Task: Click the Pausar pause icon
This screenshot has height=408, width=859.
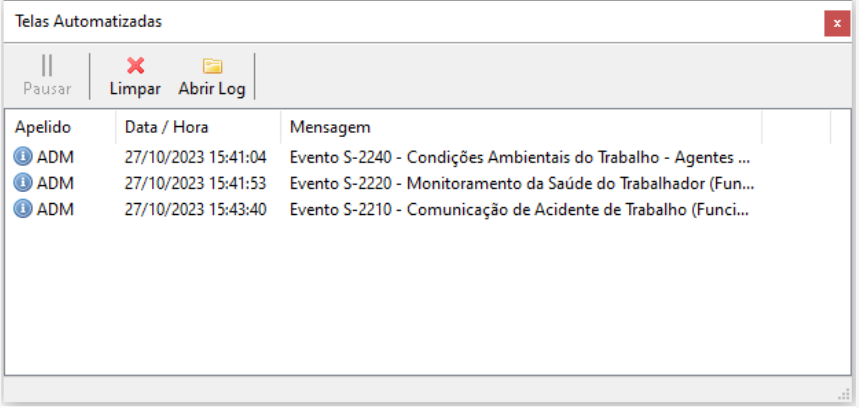Action: click(47, 66)
